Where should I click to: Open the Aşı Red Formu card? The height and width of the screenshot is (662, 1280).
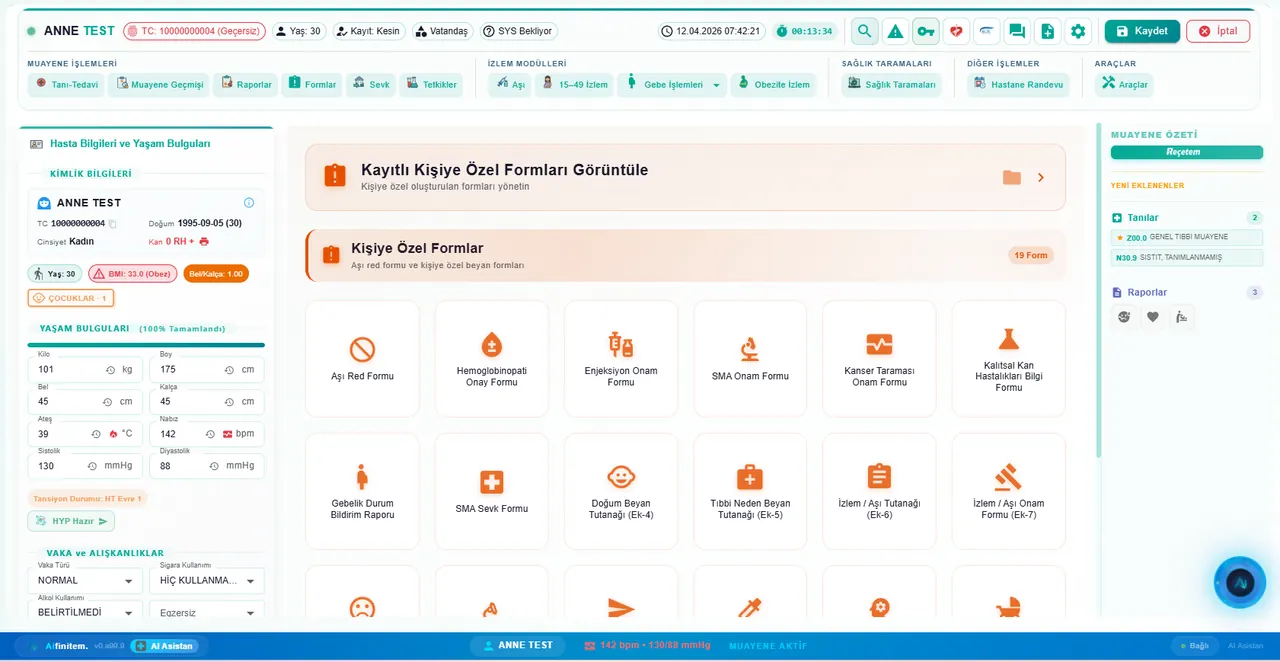pyautogui.click(x=362, y=359)
